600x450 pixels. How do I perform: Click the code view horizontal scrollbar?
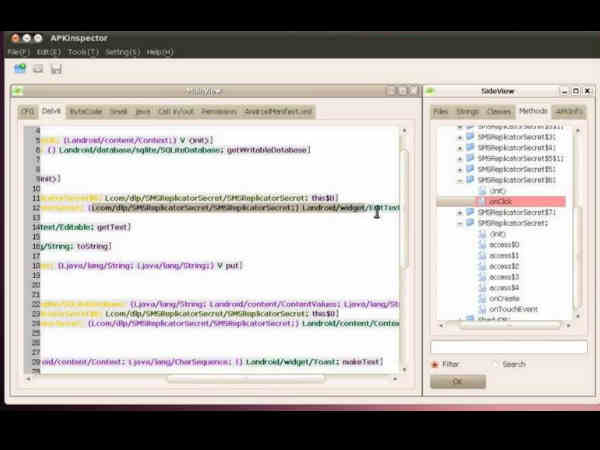point(246,379)
